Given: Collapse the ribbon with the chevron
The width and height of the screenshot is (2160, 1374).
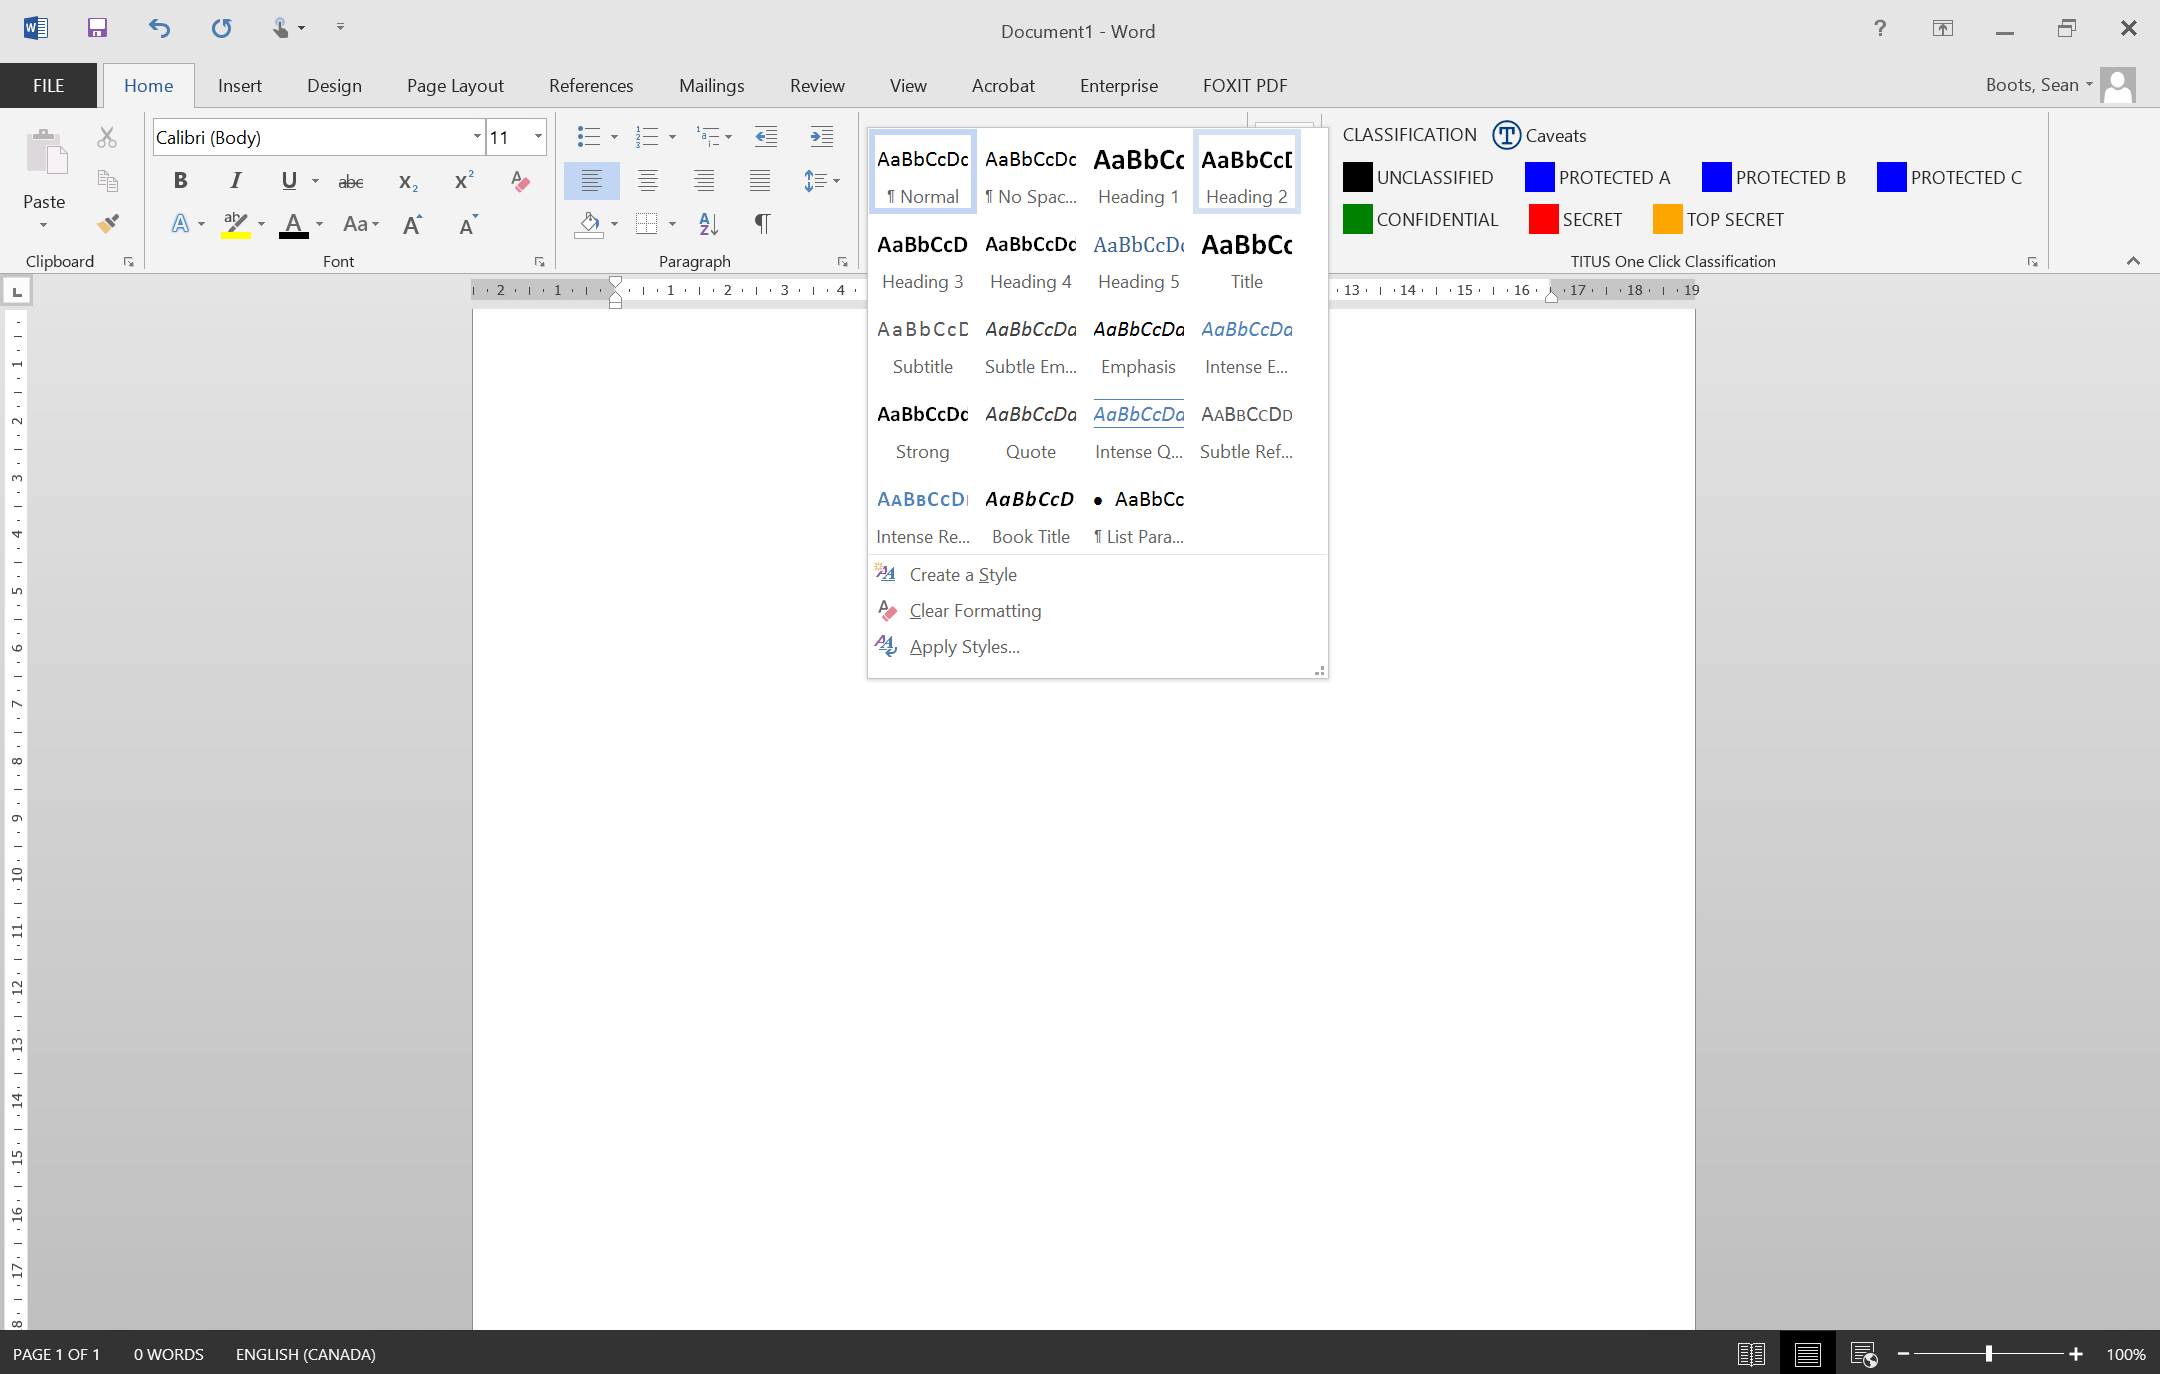Looking at the screenshot, I should [x=2133, y=261].
